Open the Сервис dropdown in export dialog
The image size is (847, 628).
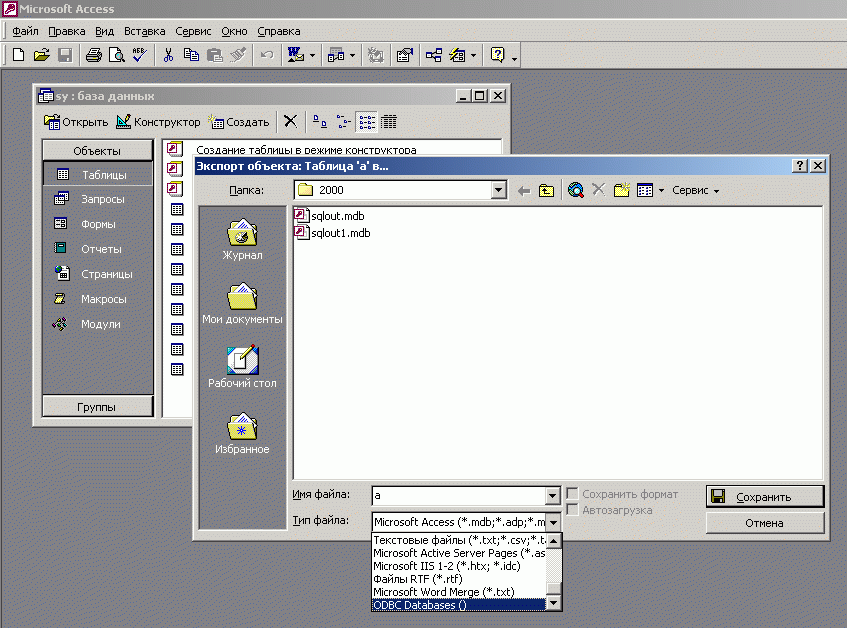click(696, 190)
